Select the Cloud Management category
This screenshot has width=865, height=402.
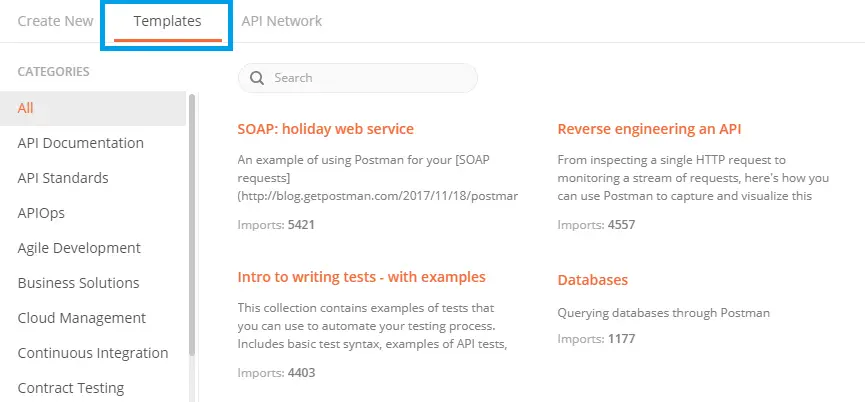coord(82,318)
